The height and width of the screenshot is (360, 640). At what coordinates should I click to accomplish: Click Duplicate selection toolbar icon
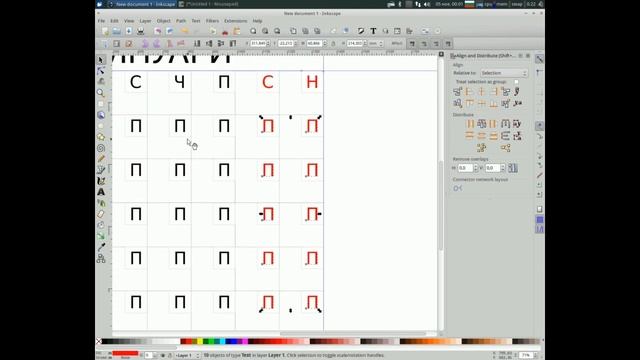tap(293, 31)
